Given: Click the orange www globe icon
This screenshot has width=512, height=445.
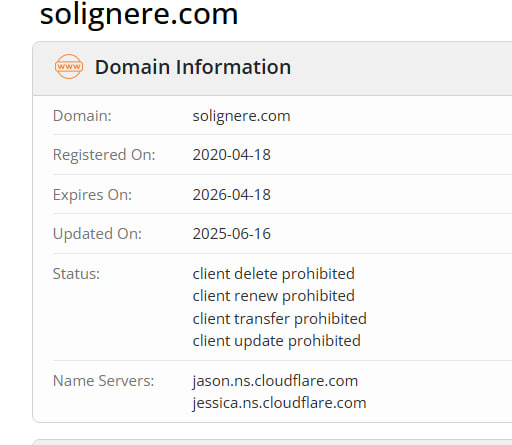Looking at the screenshot, I should 69,67.
